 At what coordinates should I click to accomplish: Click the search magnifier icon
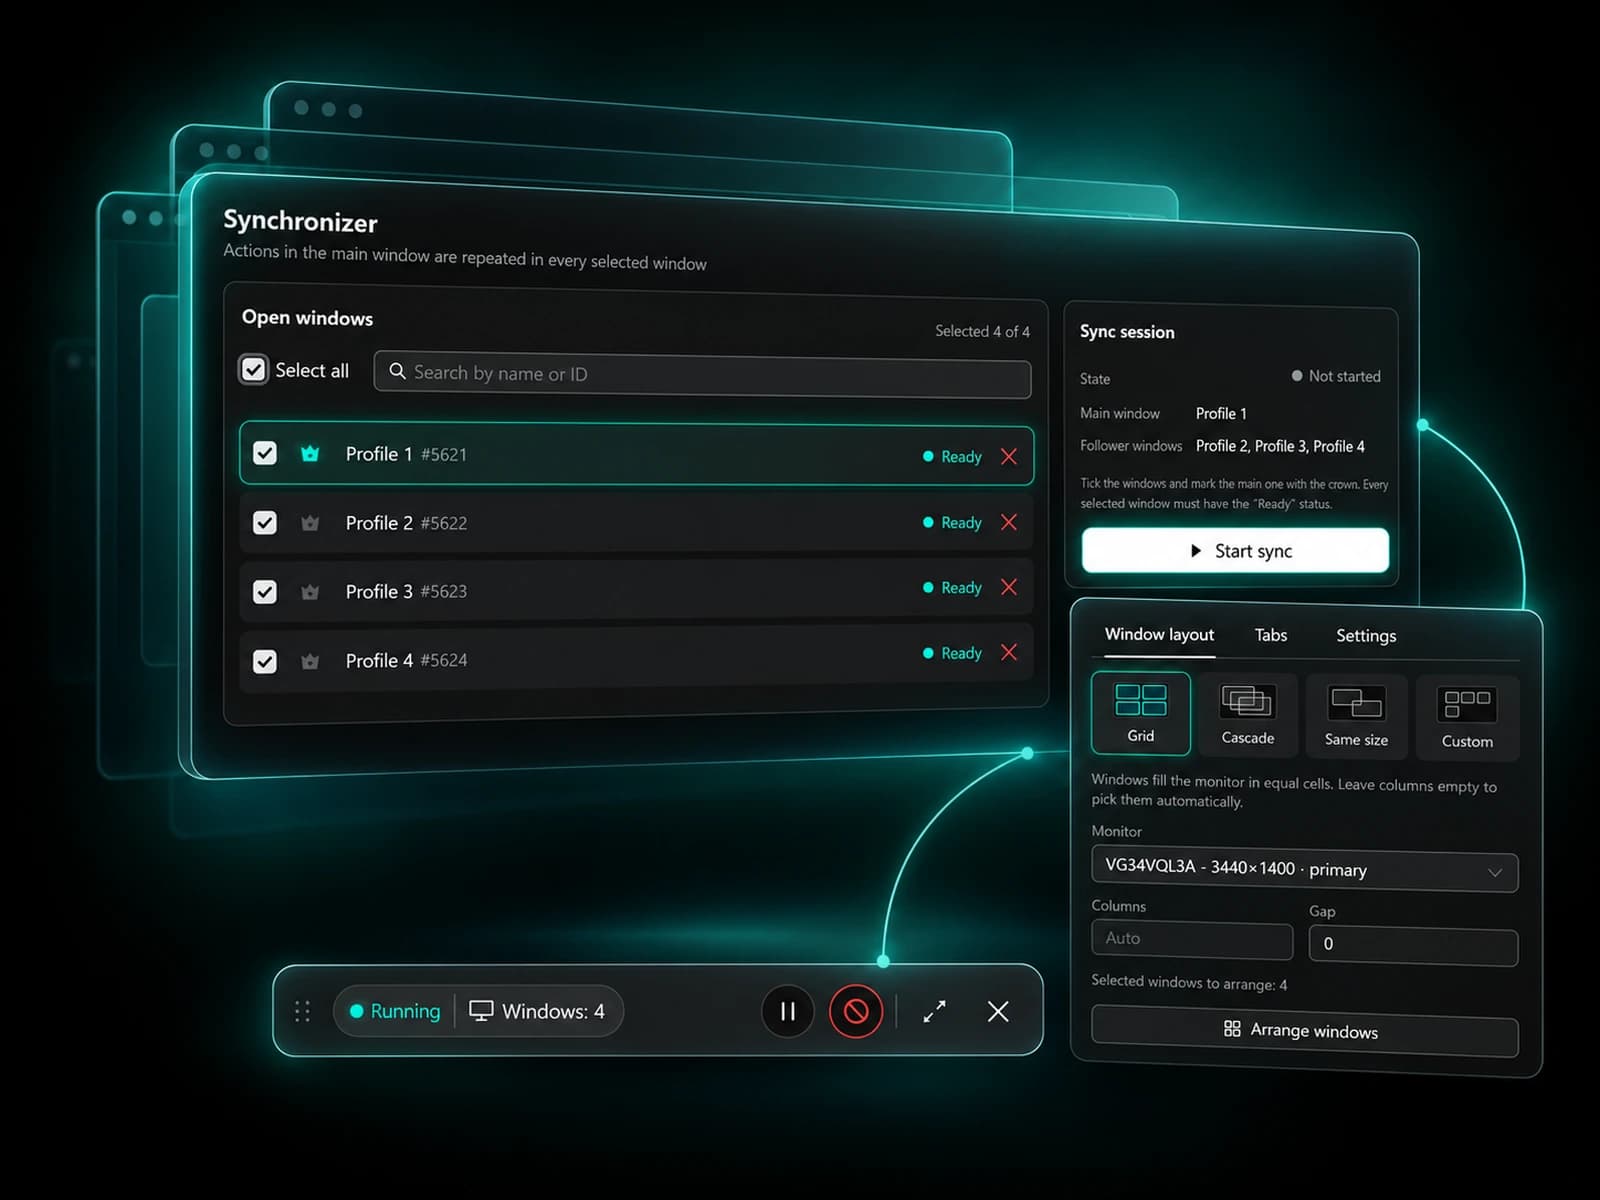click(x=397, y=371)
